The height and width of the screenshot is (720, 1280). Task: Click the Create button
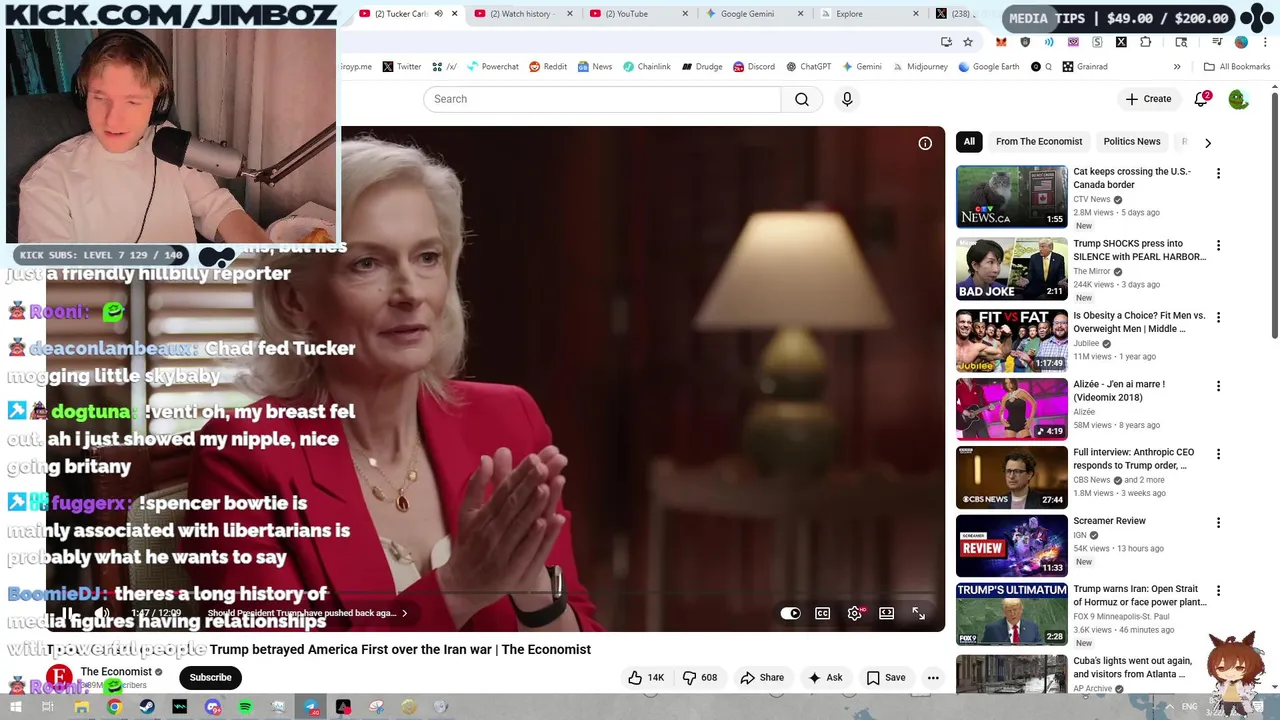coord(1148,99)
